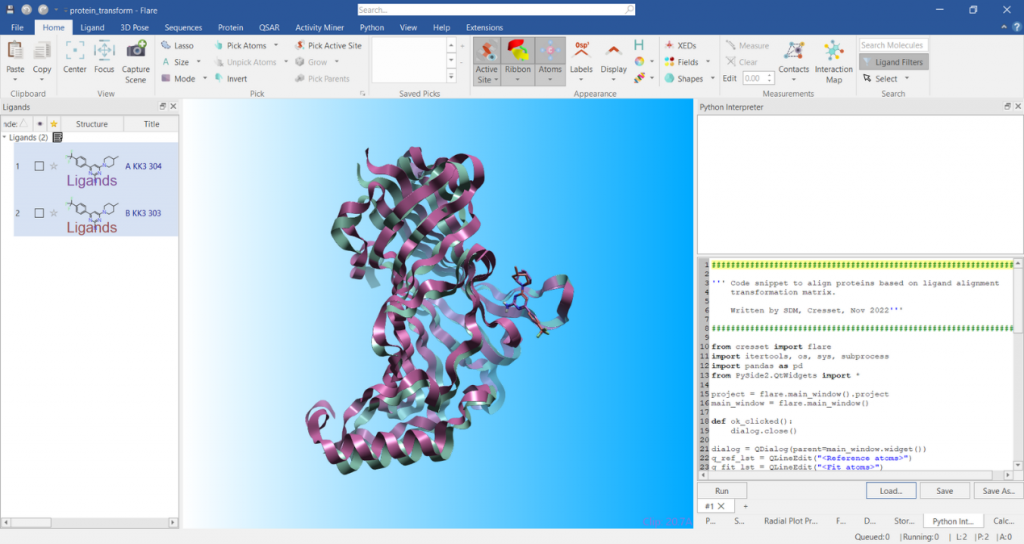Click the script editor vertical scrollbar
Screen dimensions: 1024x544
(1017, 364)
